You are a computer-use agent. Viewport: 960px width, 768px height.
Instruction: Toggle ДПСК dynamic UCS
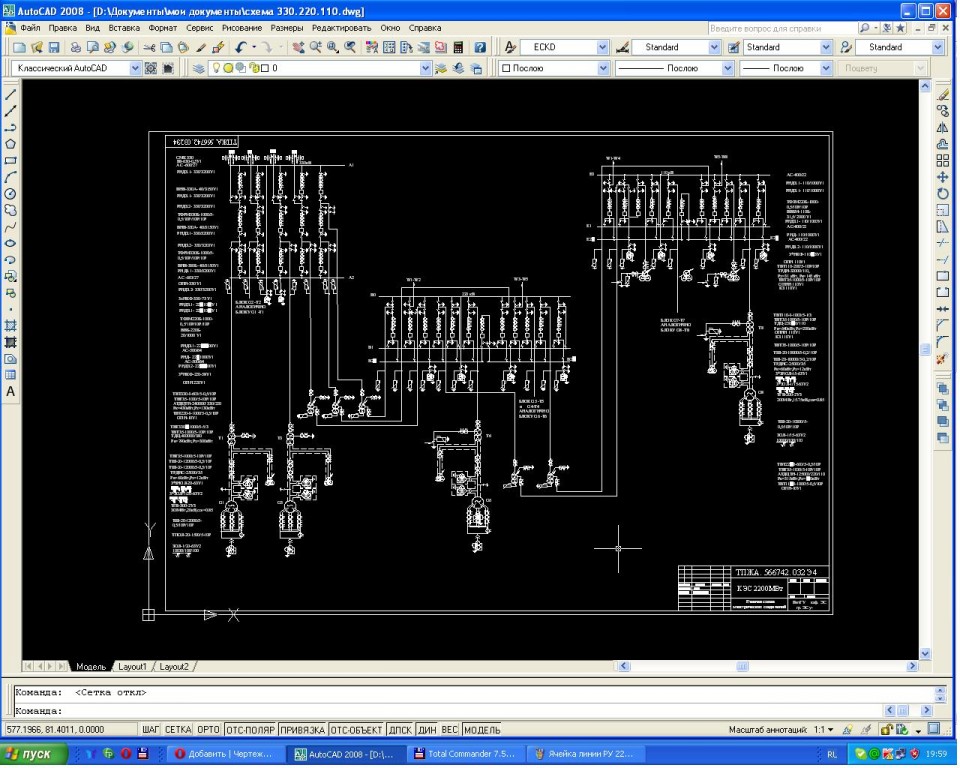tap(400, 730)
